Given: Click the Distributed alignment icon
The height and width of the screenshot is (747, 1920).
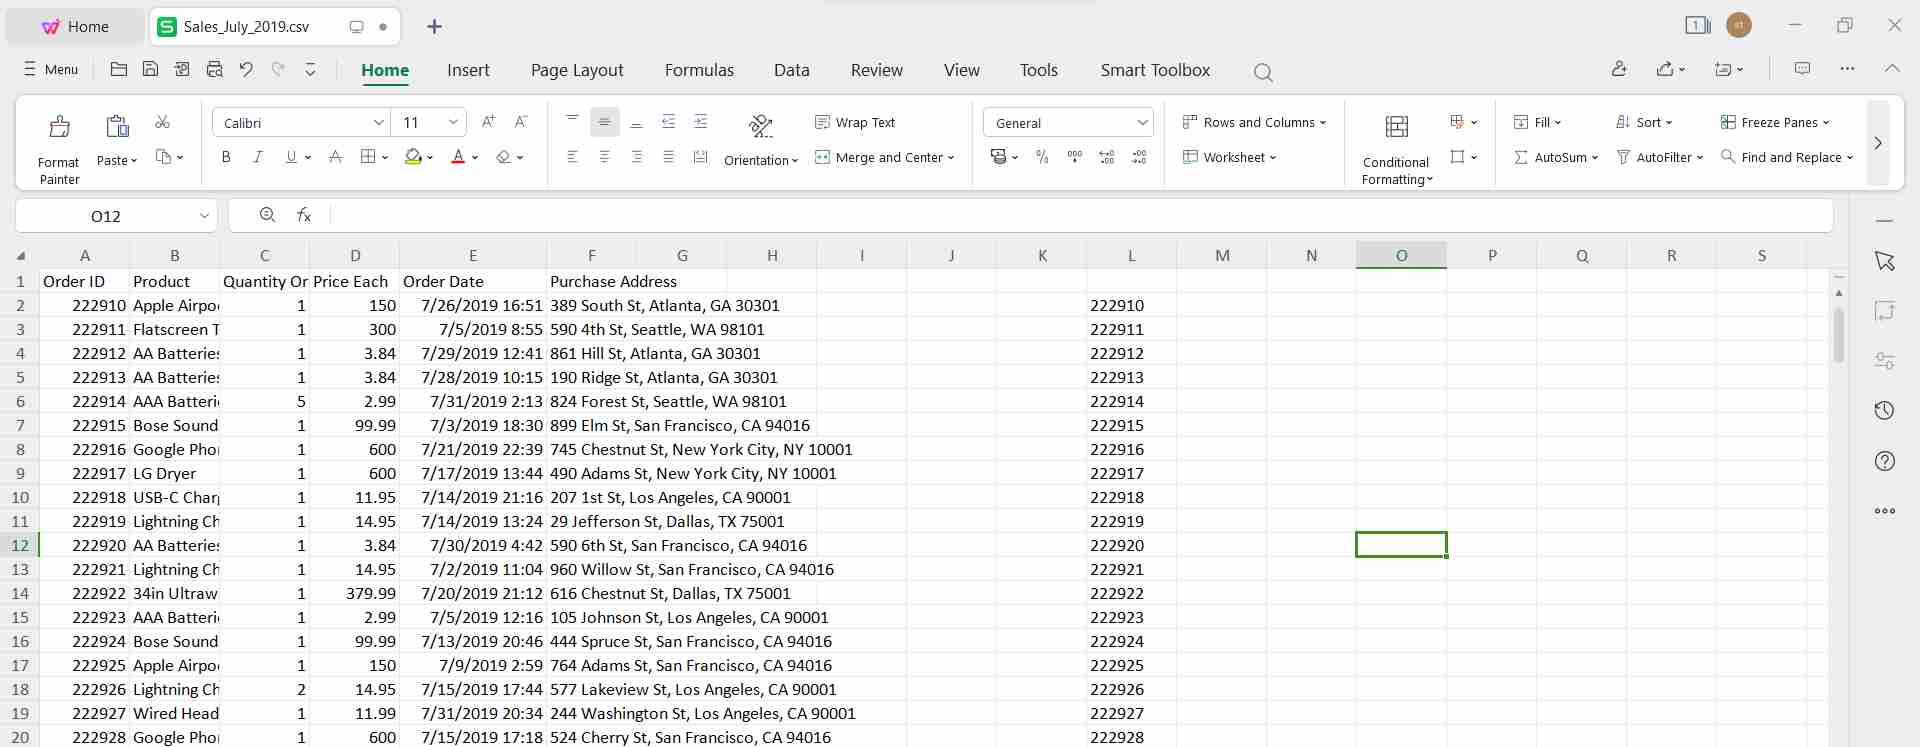Looking at the screenshot, I should [701, 157].
